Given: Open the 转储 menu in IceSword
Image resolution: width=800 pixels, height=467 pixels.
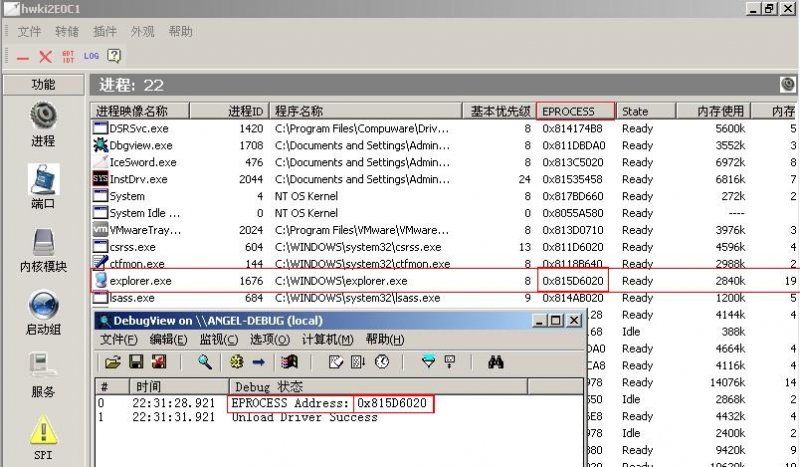Looking at the screenshot, I should pos(67,32).
